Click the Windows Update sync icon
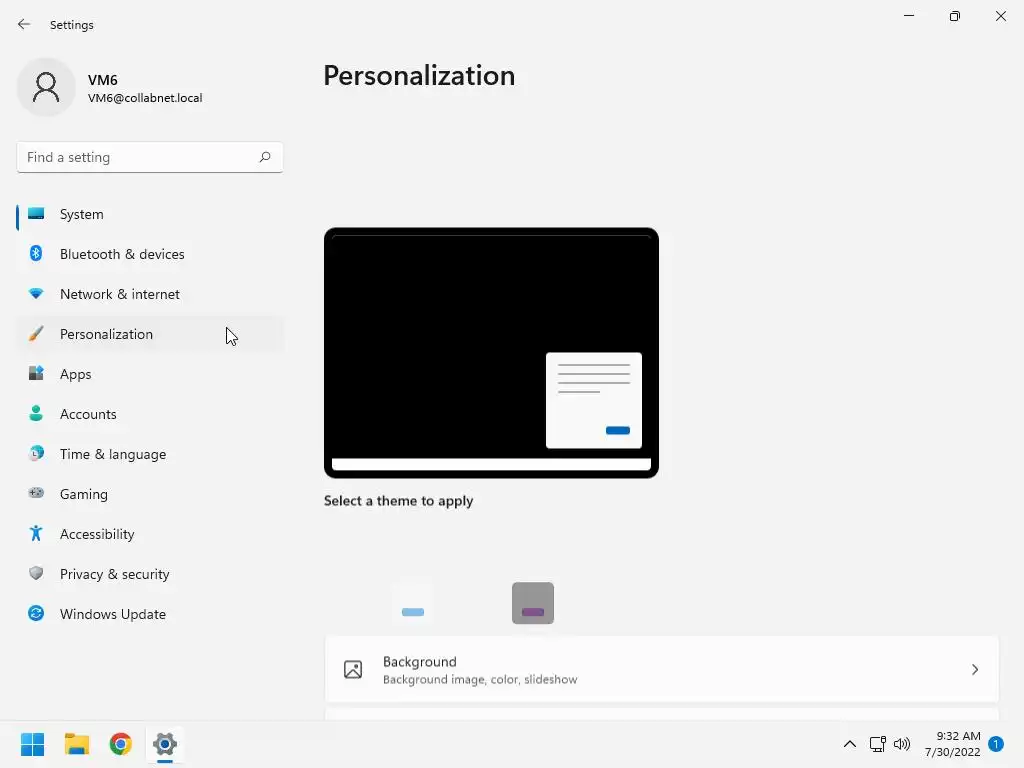The image size is (1024, 768). click(36, 613)
